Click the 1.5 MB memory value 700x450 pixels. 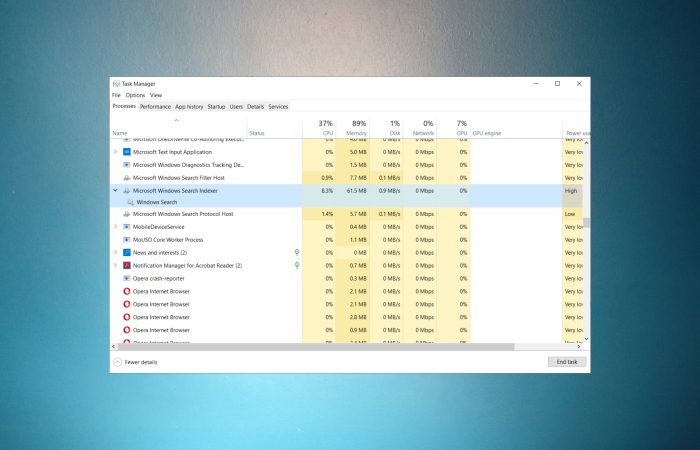click(x=358, y=165)
